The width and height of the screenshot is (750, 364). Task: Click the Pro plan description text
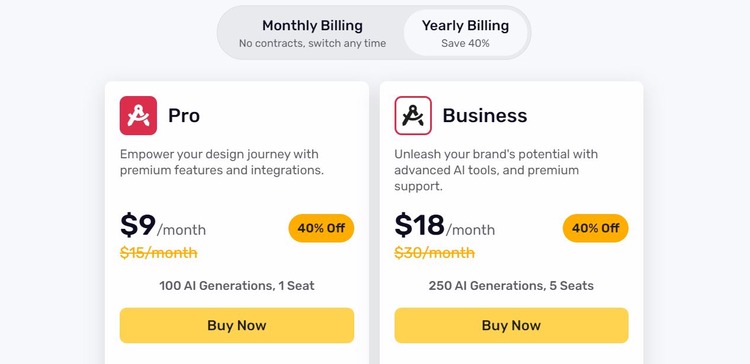click(221, 162)
